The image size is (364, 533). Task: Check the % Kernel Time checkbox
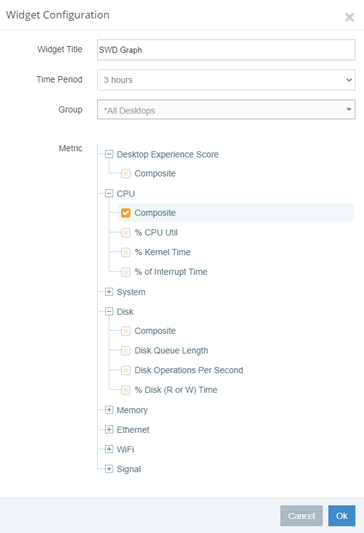coord(126,252)
